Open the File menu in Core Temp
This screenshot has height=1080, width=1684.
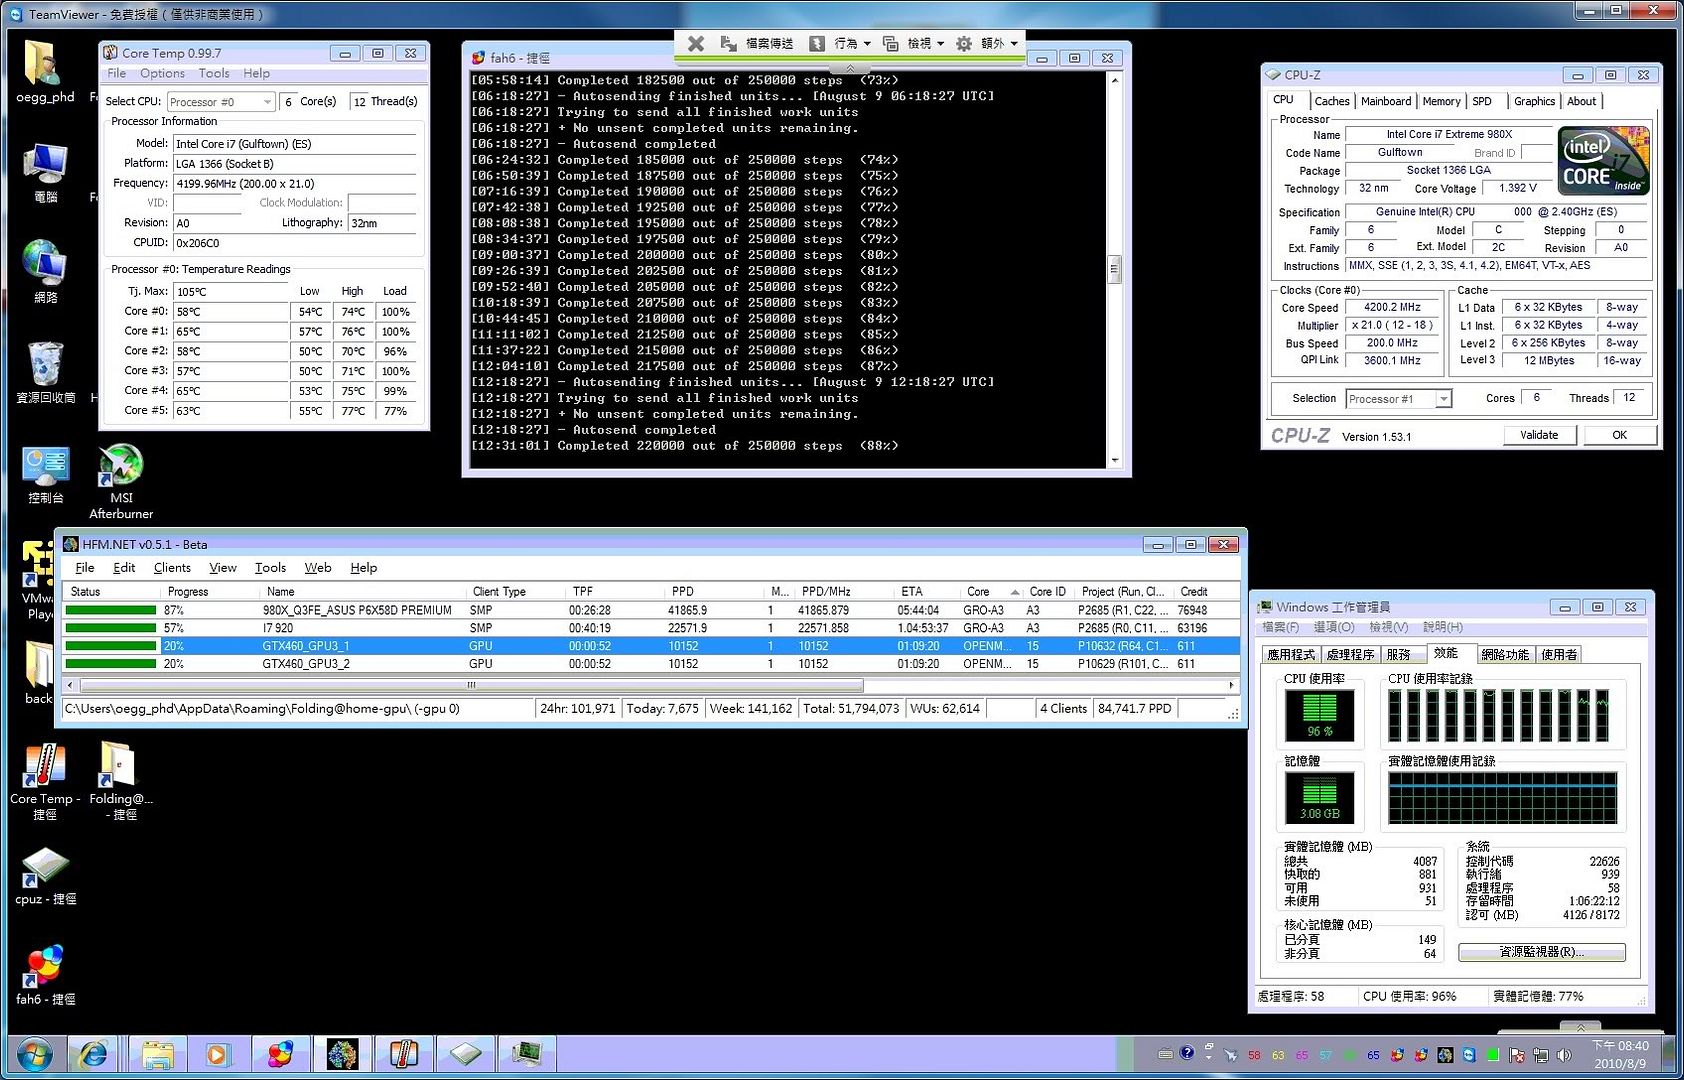[117, 74]
